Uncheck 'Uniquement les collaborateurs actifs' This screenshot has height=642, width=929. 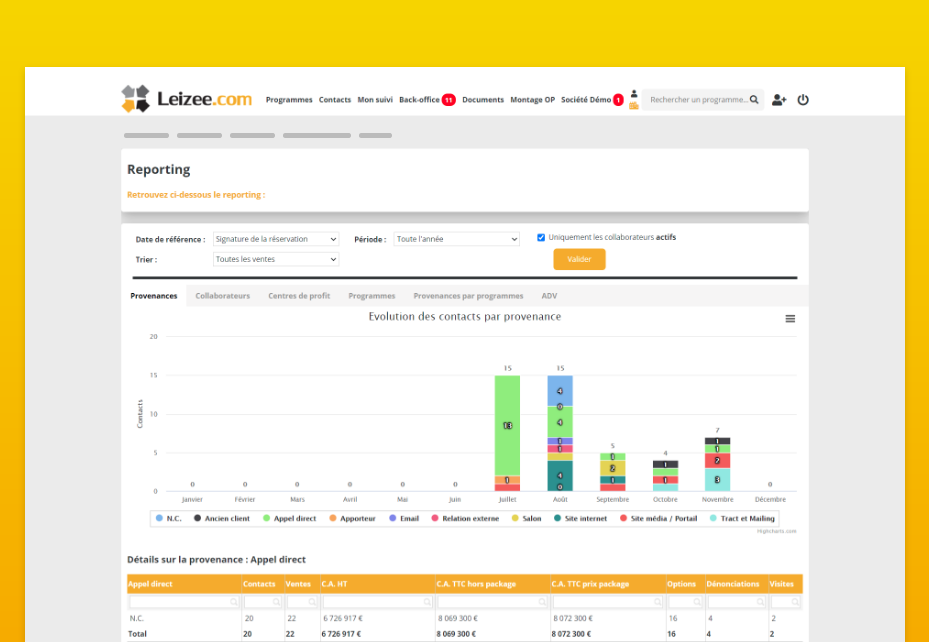point(541,237)
